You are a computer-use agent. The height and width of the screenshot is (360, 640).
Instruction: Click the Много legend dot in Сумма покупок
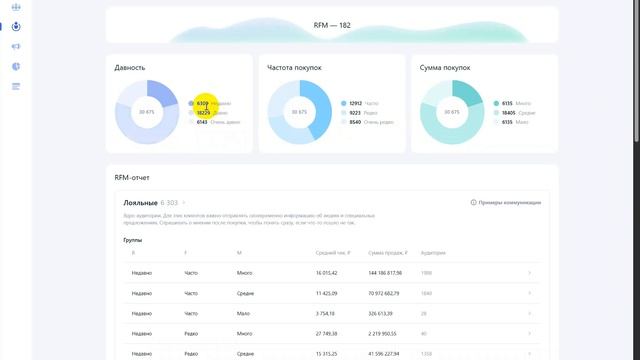[496, 104]
